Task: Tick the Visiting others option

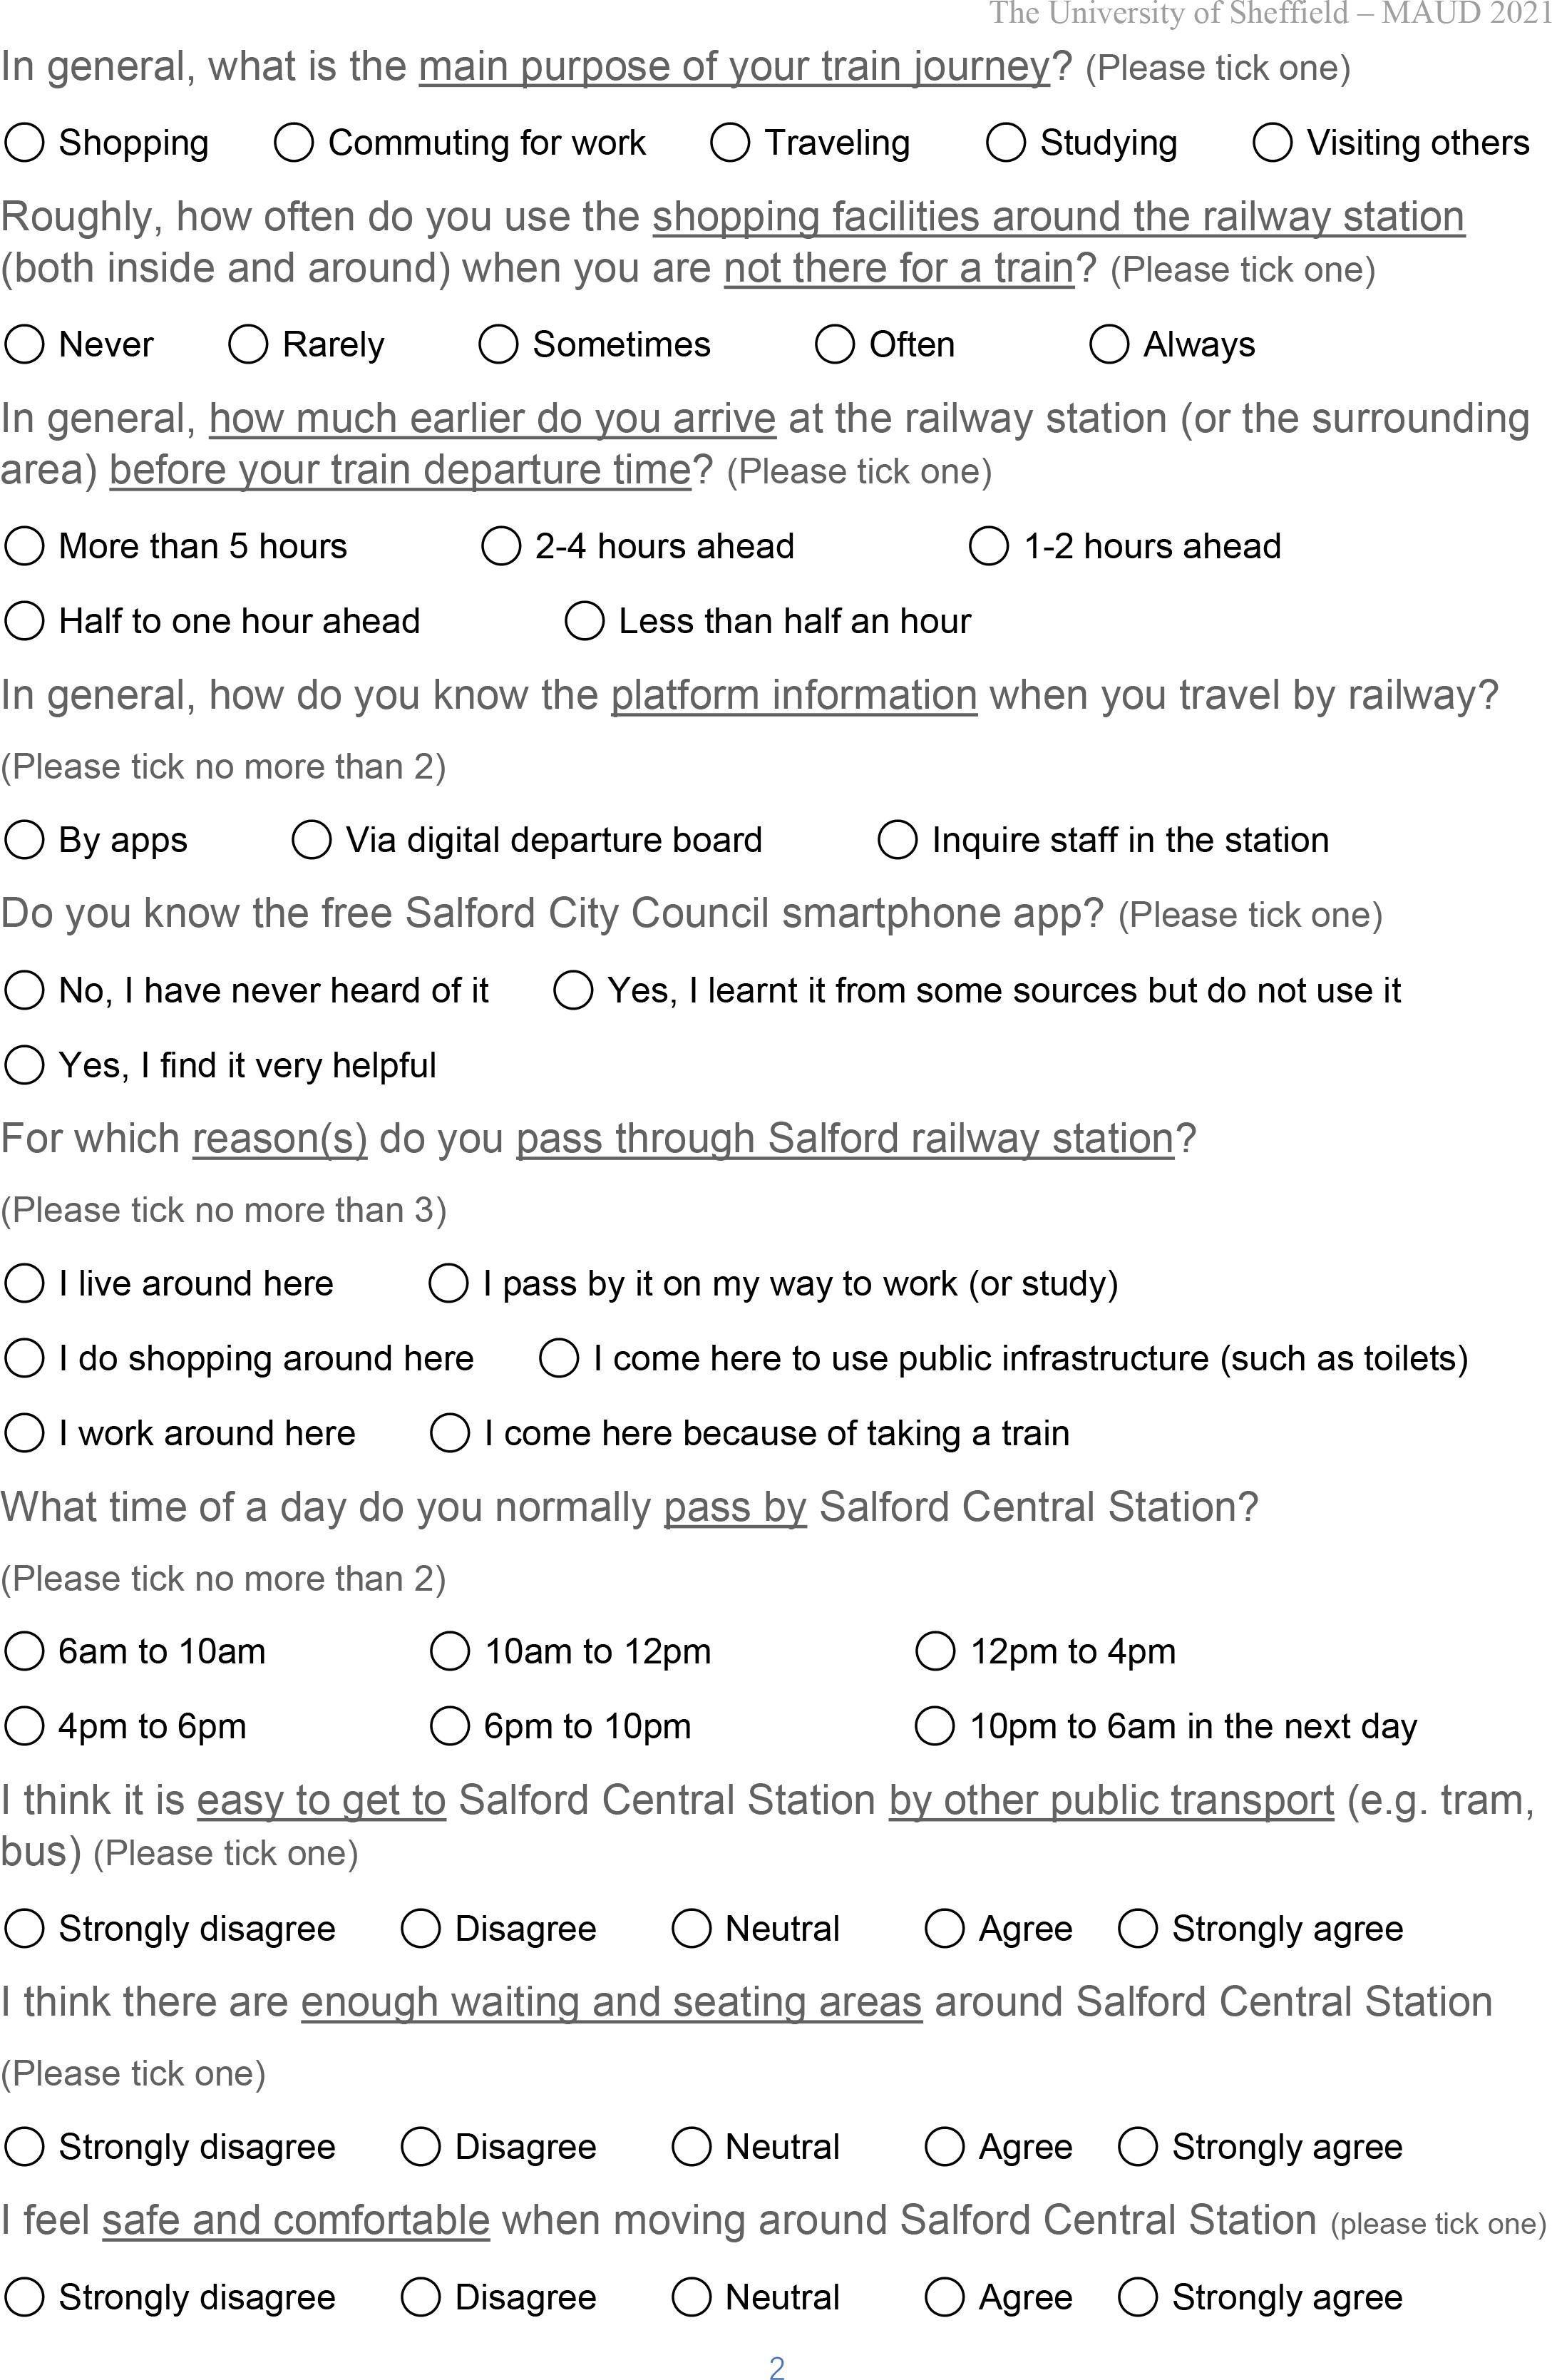Action: click(x=1272, y=143)
